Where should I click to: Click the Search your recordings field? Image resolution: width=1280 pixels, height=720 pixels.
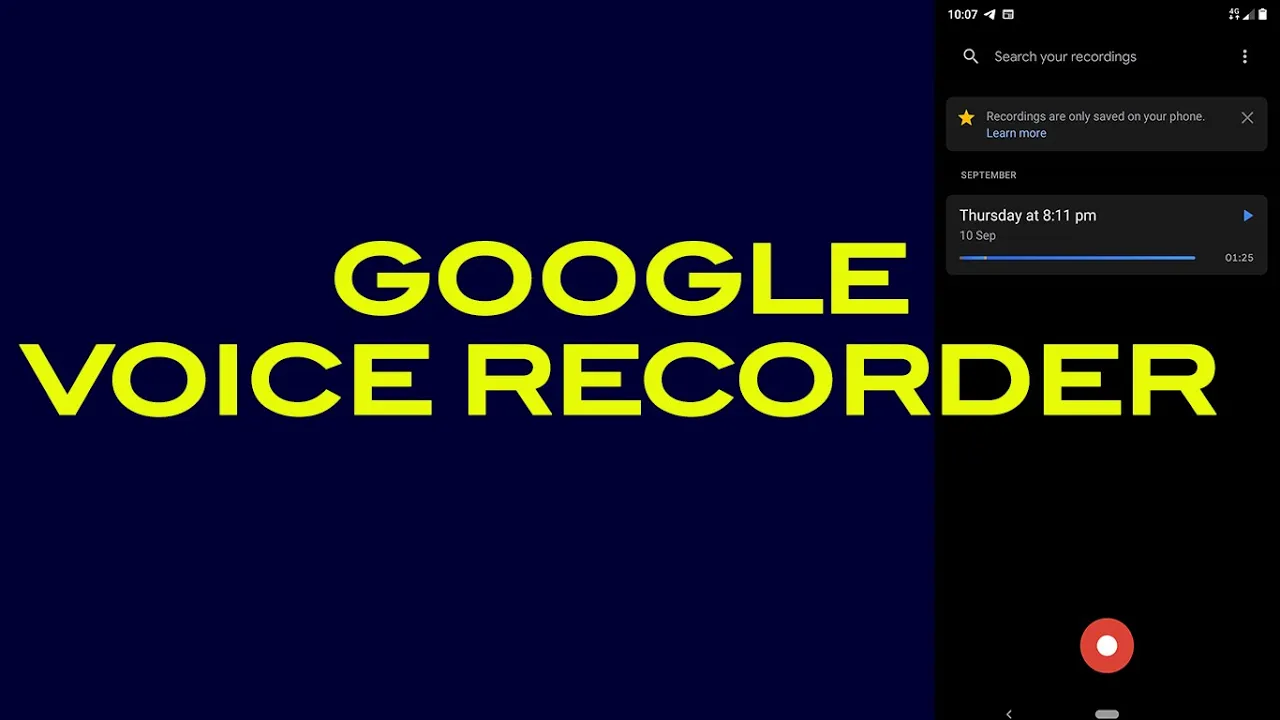coord(1065,57)
